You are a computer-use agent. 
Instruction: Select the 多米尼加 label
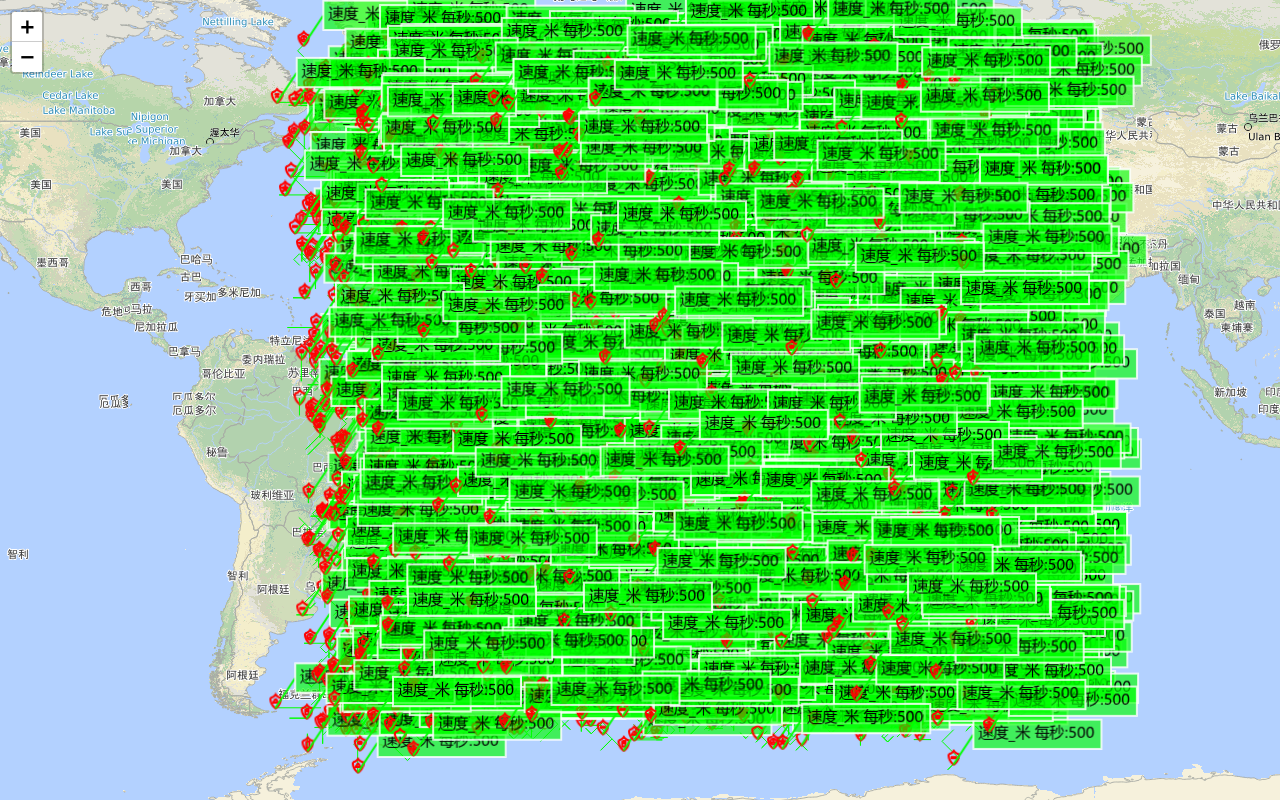(x=239, y=293)
